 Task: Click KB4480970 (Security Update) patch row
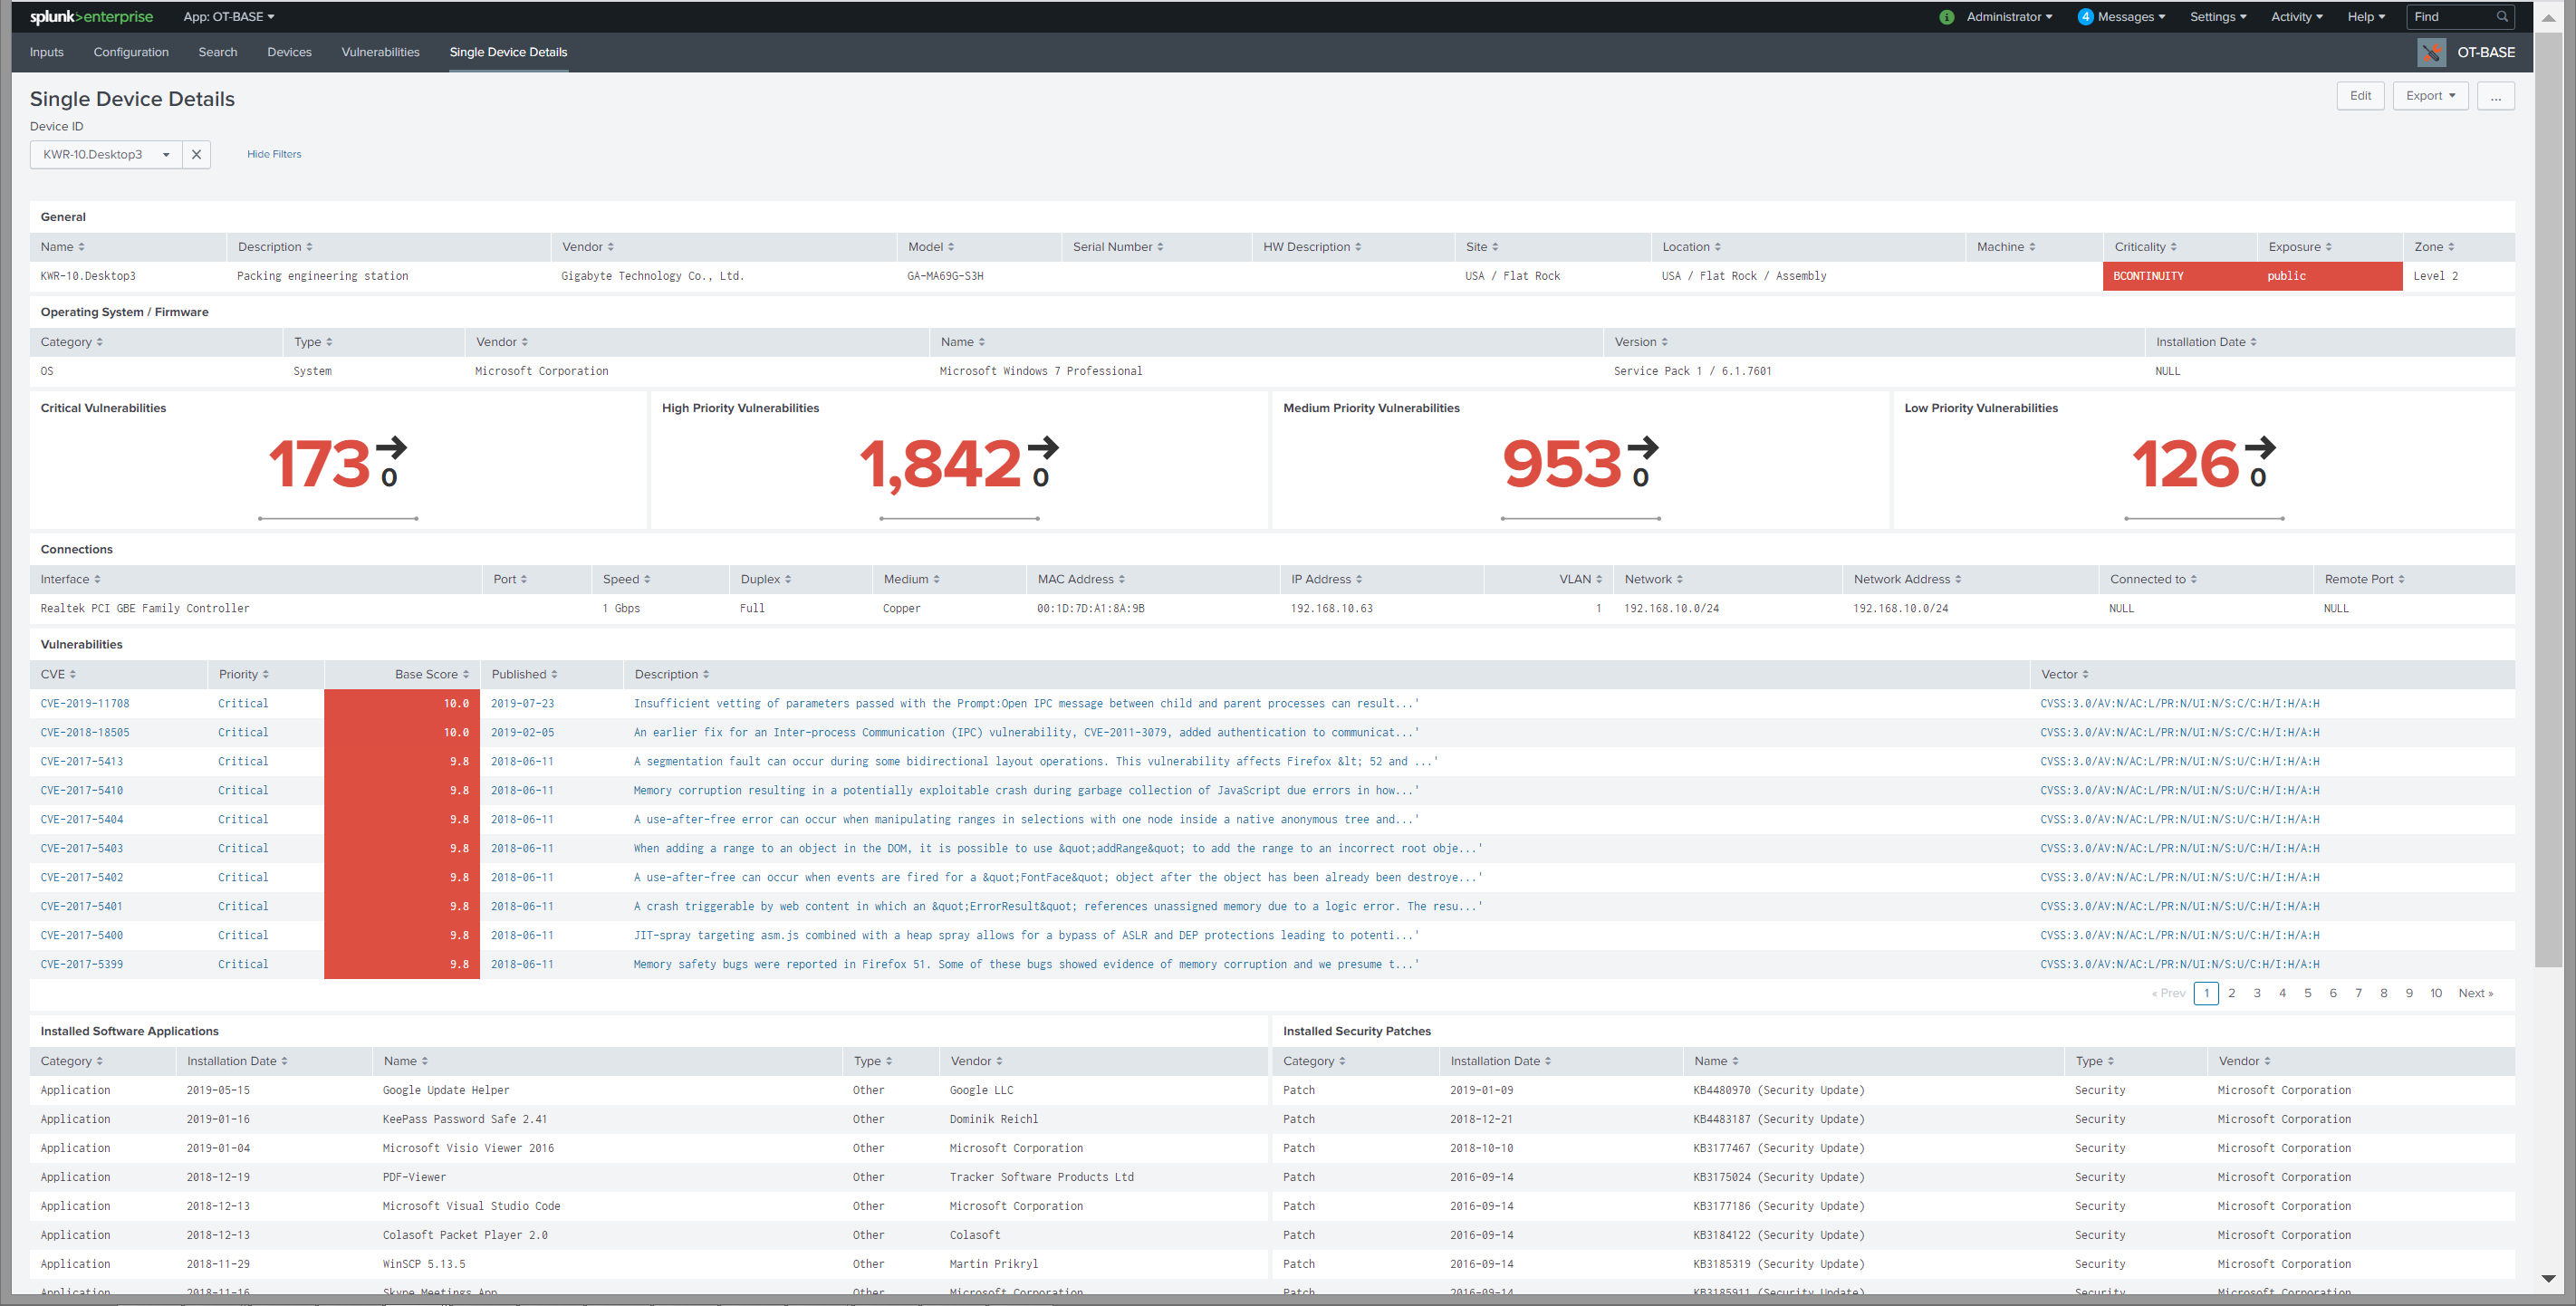pyautogui.click(x=1893, y=1090)
